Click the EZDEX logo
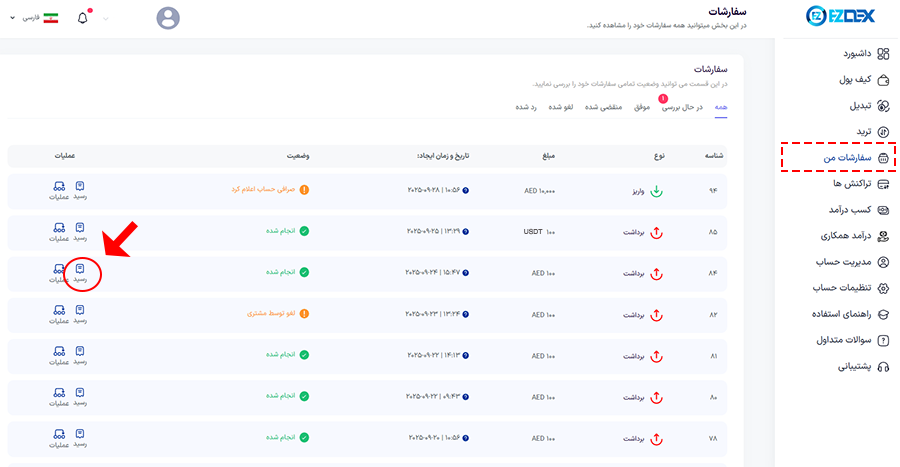This screenshot has height=467, width=900. point(837,18)
